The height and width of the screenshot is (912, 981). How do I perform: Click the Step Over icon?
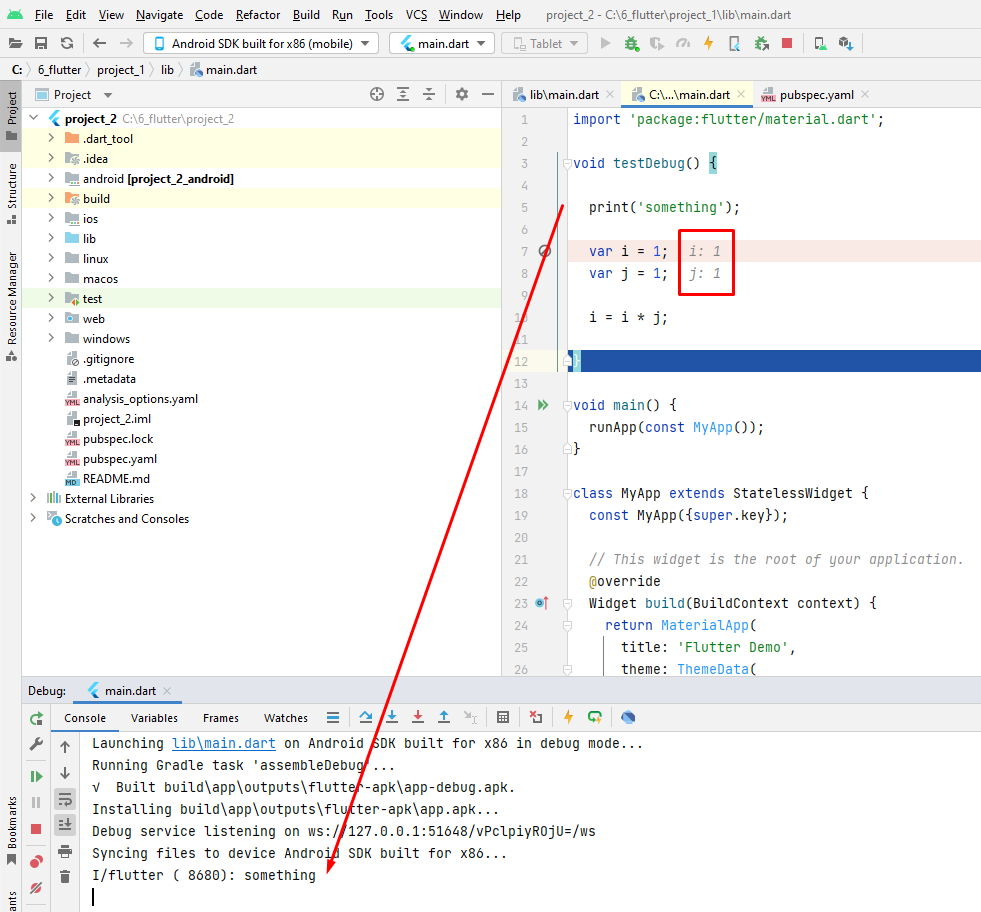coord(365,717)
